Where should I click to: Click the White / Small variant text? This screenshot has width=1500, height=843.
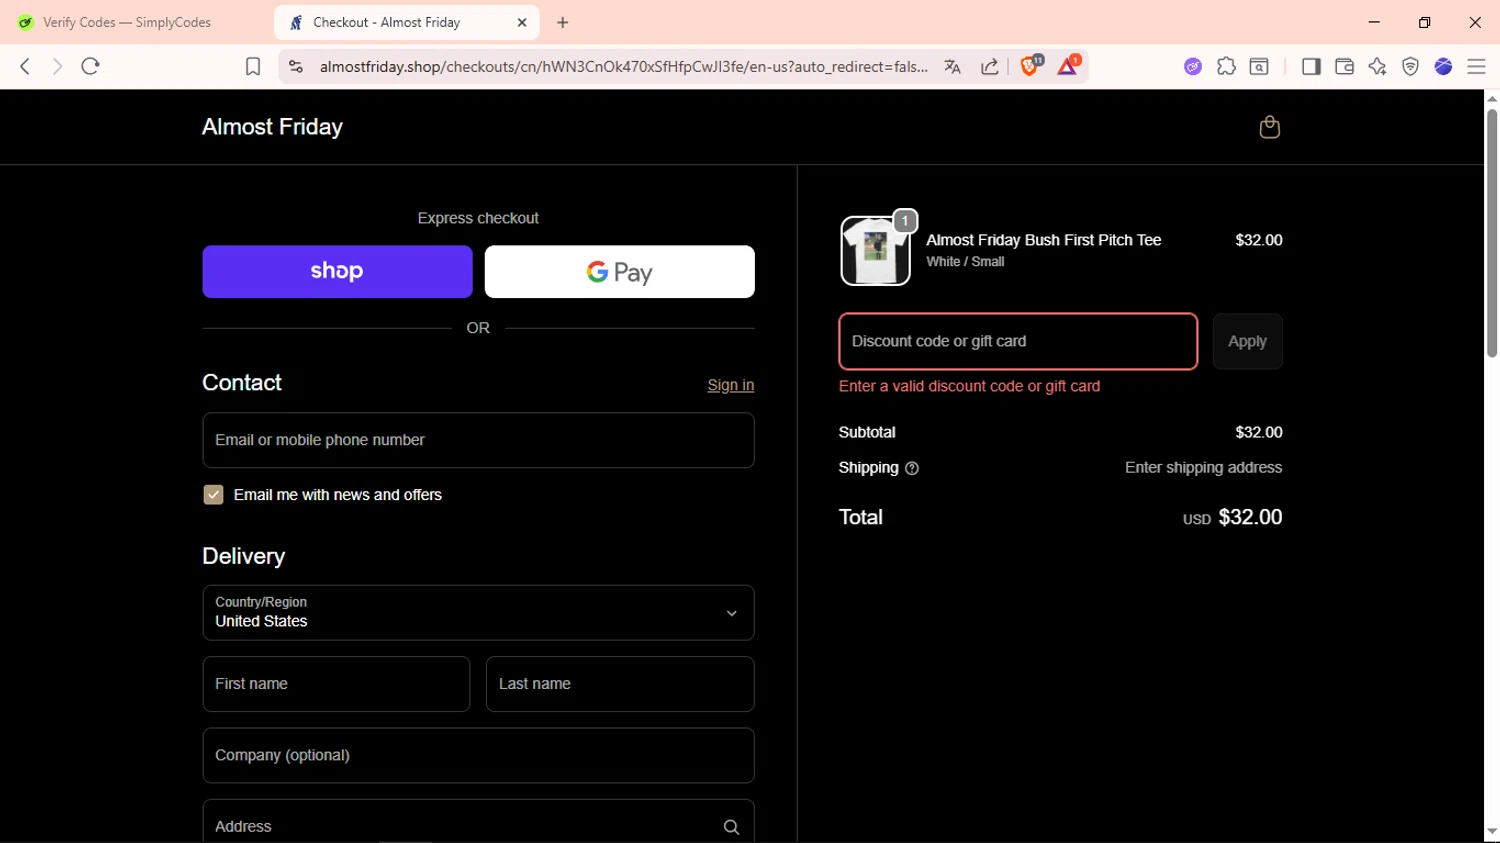pyautogui.click(x=965, y=262)
